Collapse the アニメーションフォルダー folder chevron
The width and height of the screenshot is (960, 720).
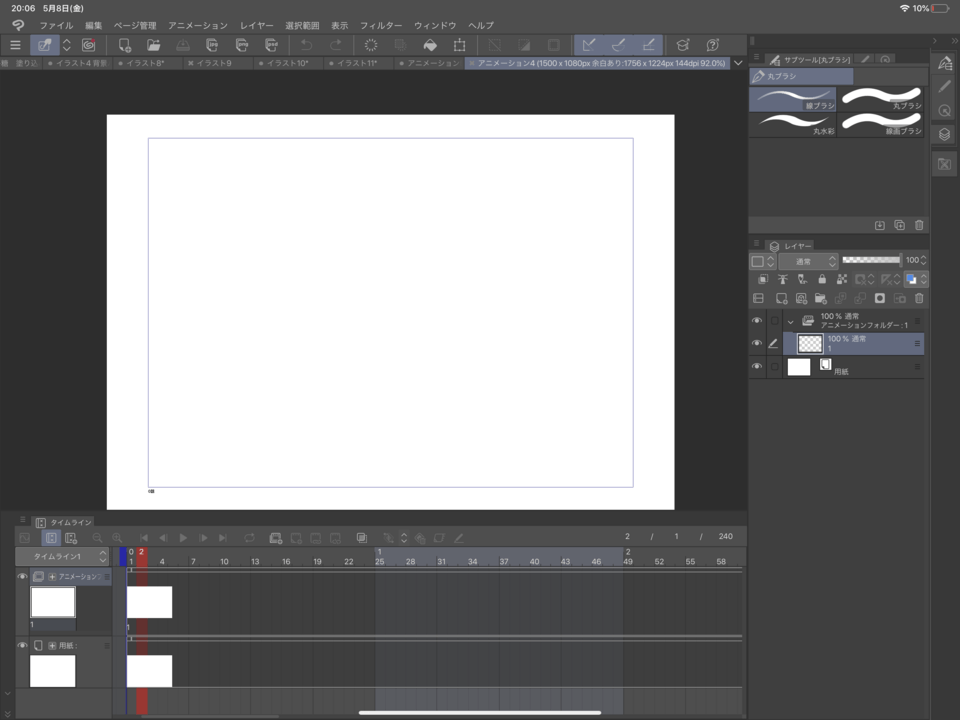click(790, 321)
